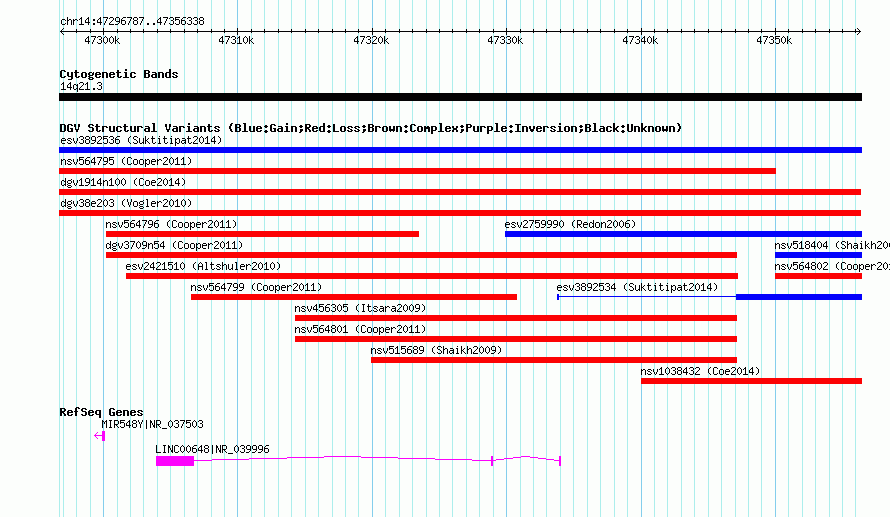
Task: Select the red nsv515689 loss bar
Action: point(554,360)
